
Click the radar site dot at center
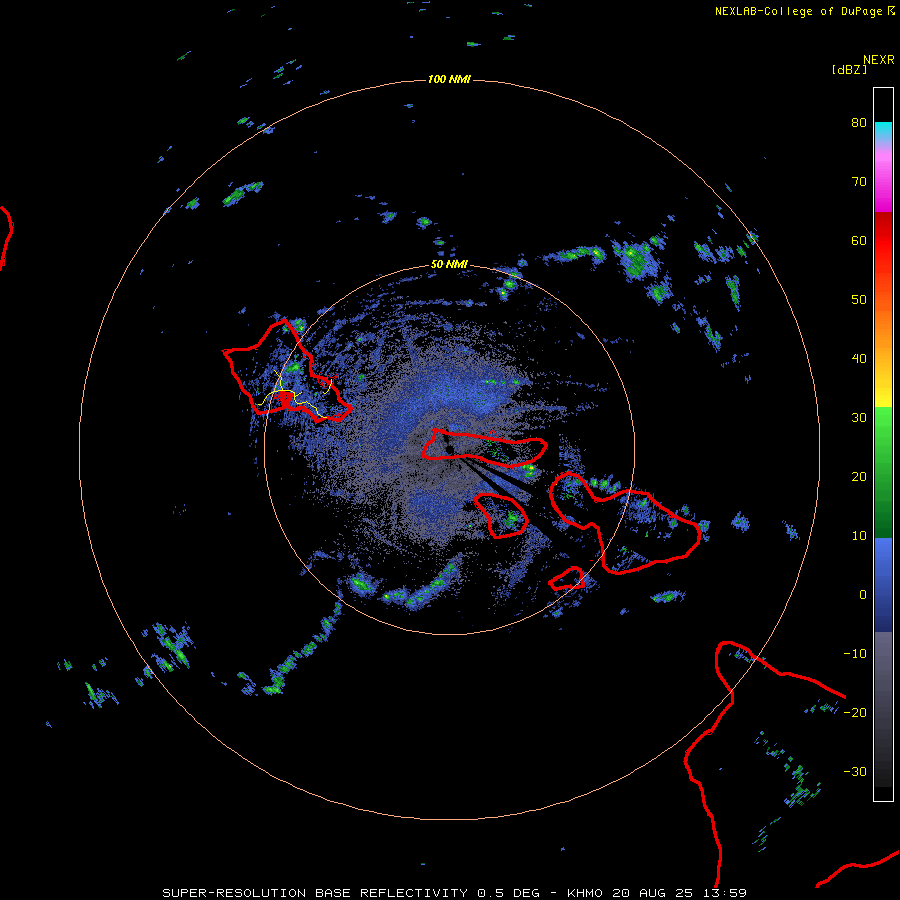point(450,449)
